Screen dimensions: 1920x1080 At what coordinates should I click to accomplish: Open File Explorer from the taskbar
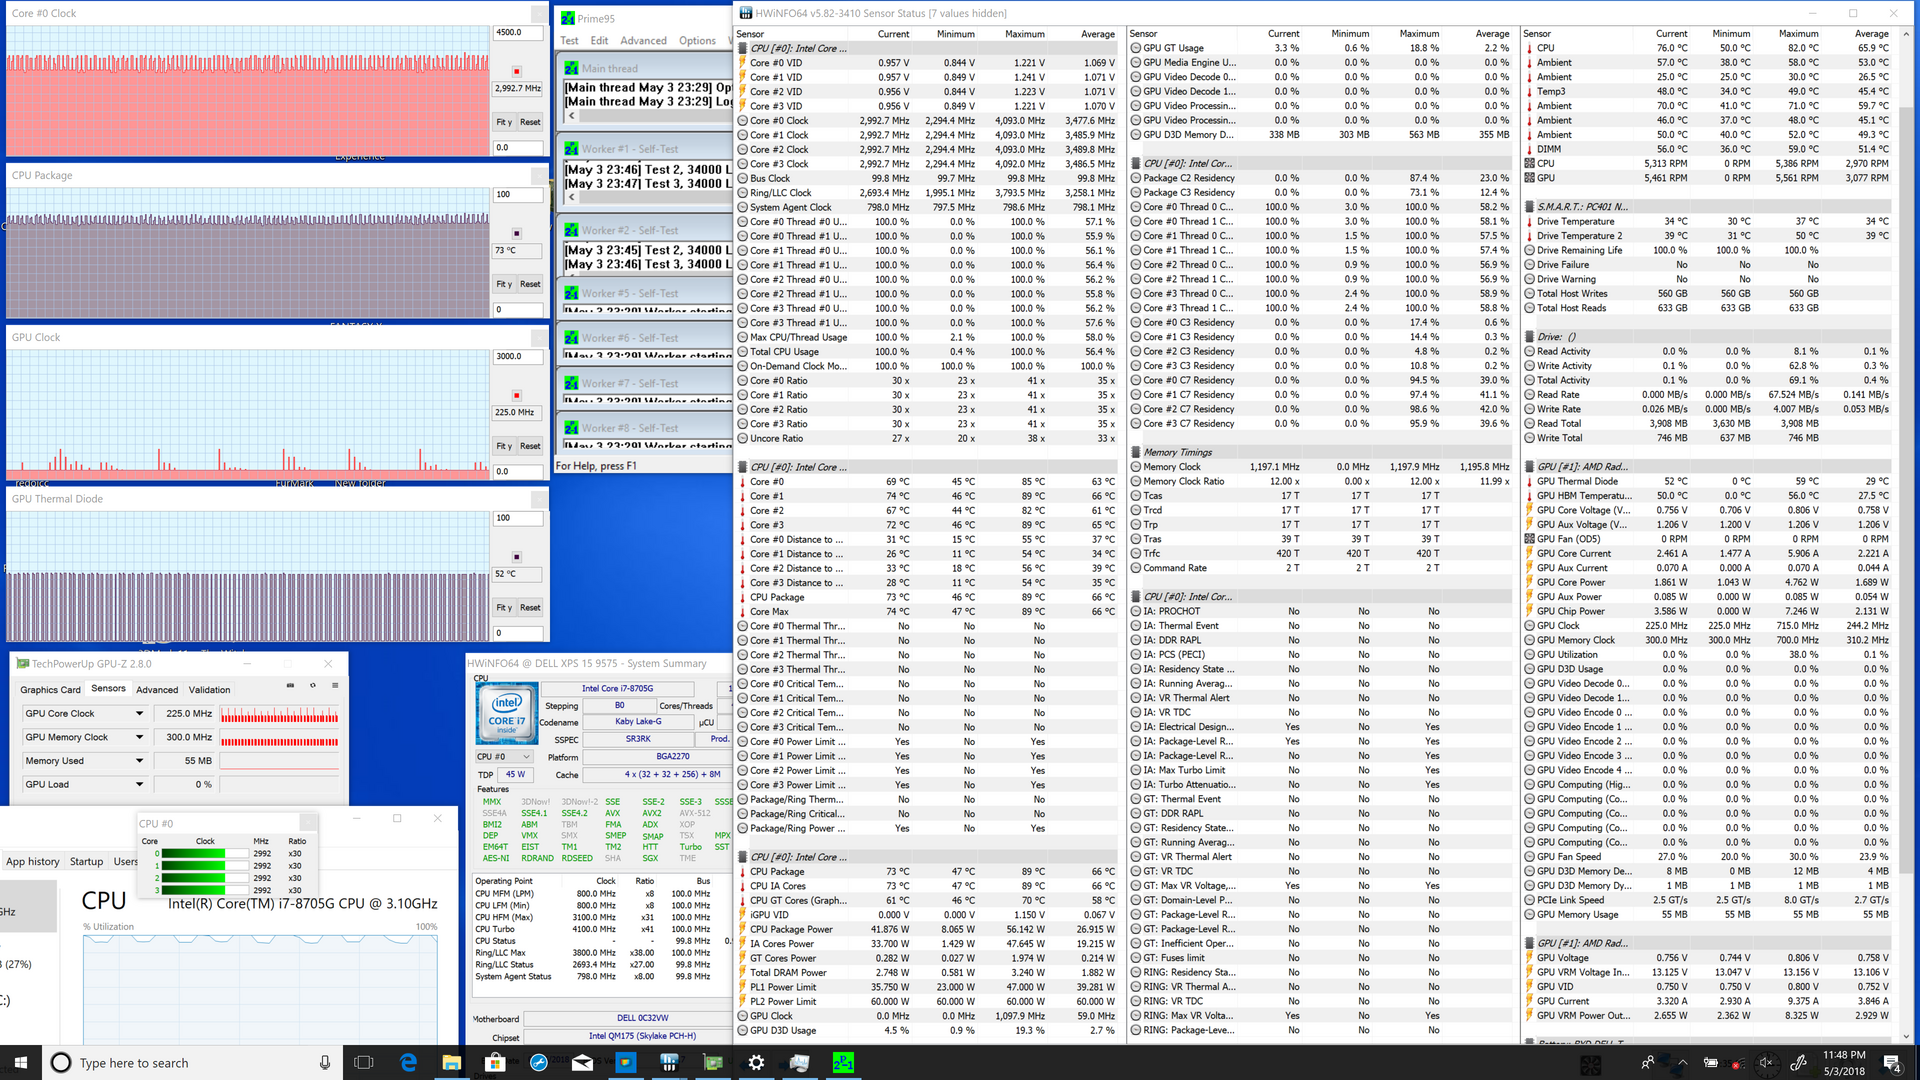(451, 1063)
